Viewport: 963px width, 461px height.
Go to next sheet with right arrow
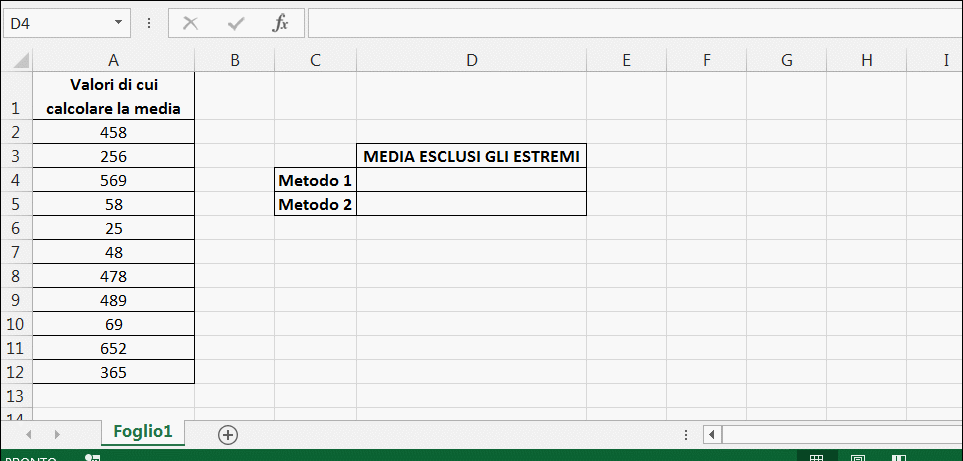[x=57, y=434]
